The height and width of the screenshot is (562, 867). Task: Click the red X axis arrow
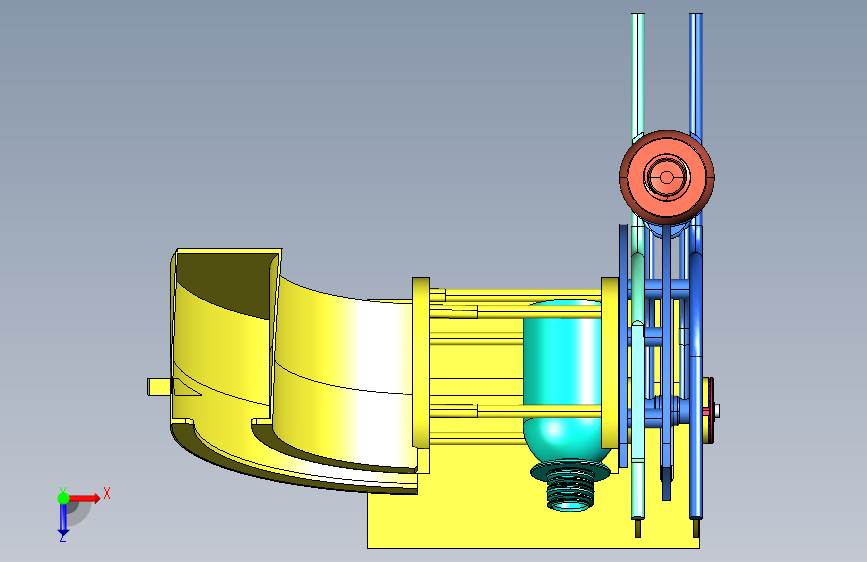pos(85,498)
